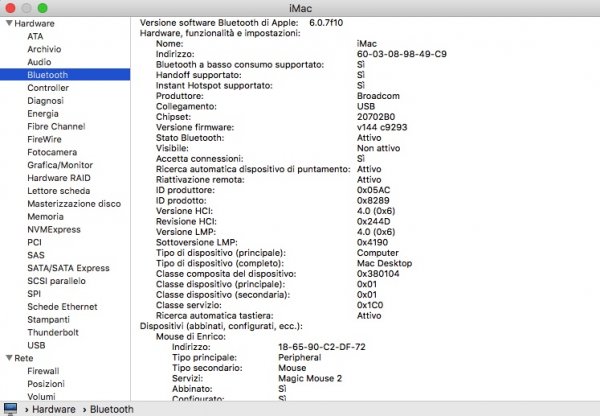Select Hardware RAID in the sidebar
The height and width of the screenshot is (416, 600).
click(x=59, y=178)
